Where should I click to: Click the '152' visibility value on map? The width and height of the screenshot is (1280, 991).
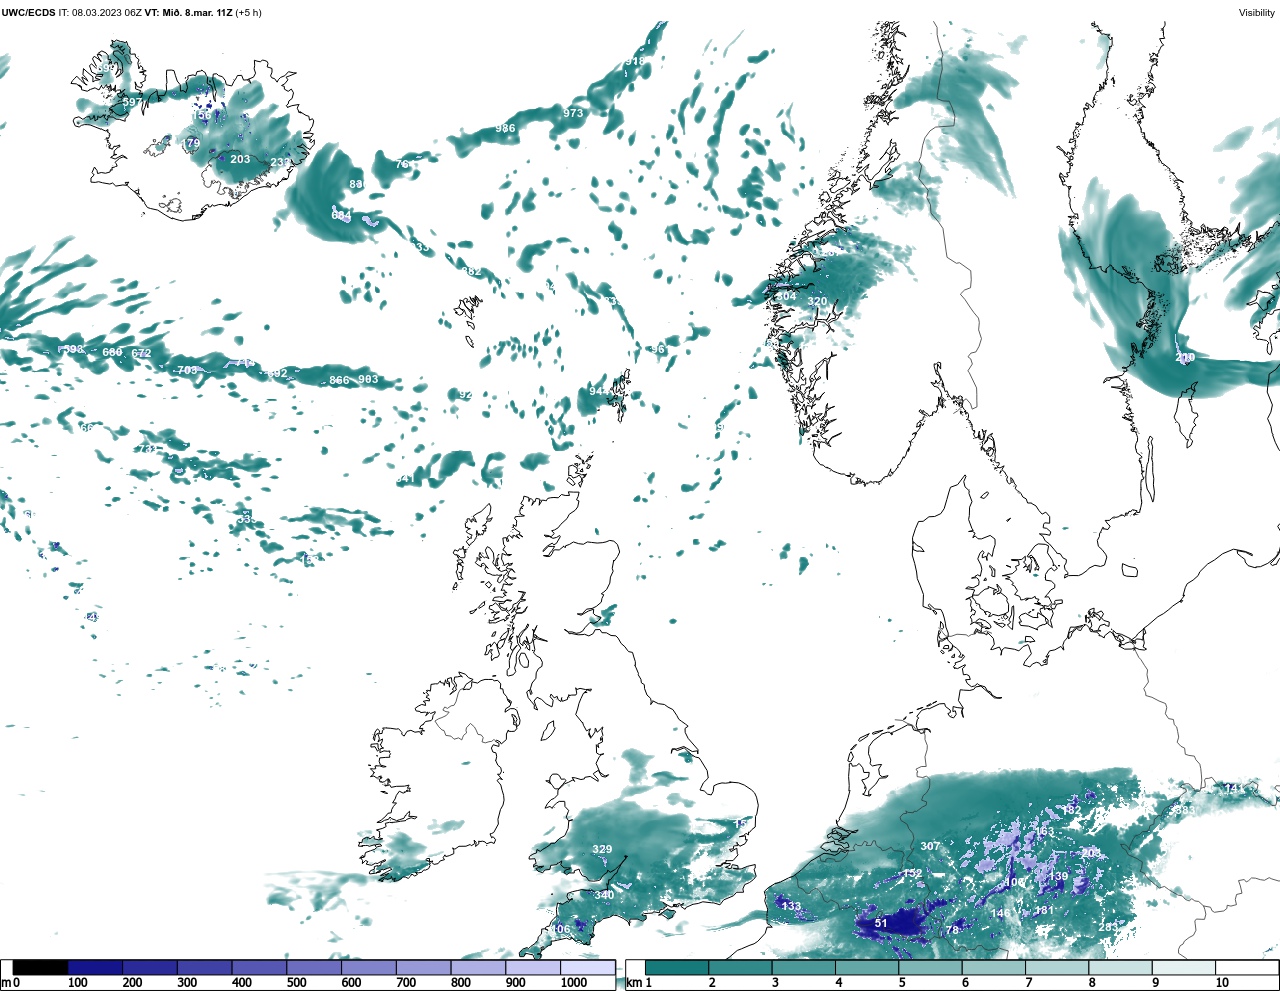[912, 874]
